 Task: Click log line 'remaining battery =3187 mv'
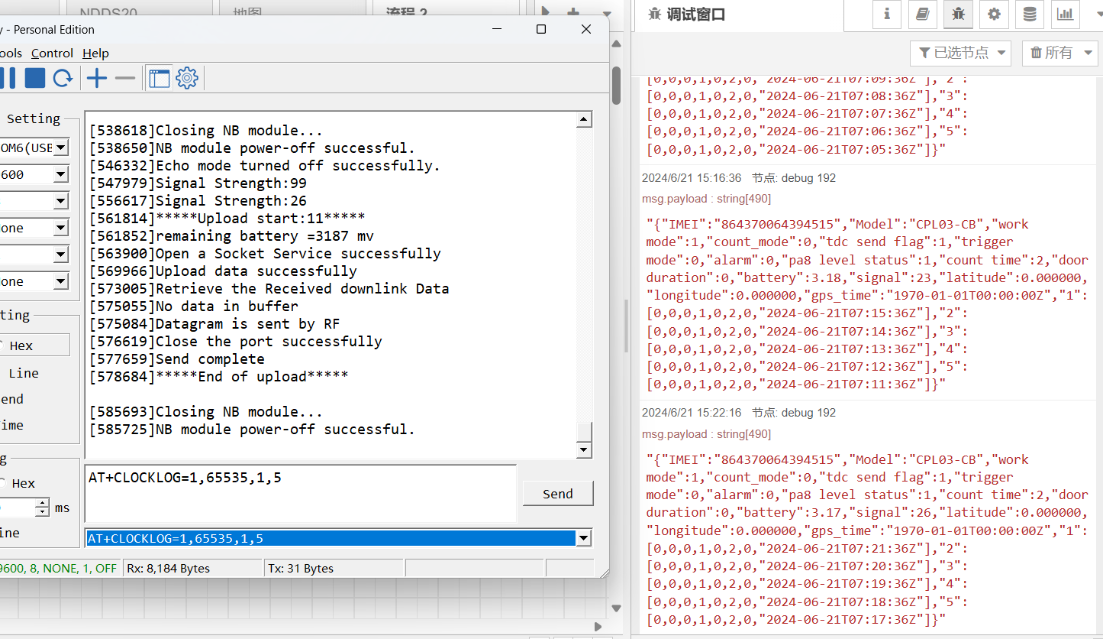pyautogui.click(x=231, y=236)
